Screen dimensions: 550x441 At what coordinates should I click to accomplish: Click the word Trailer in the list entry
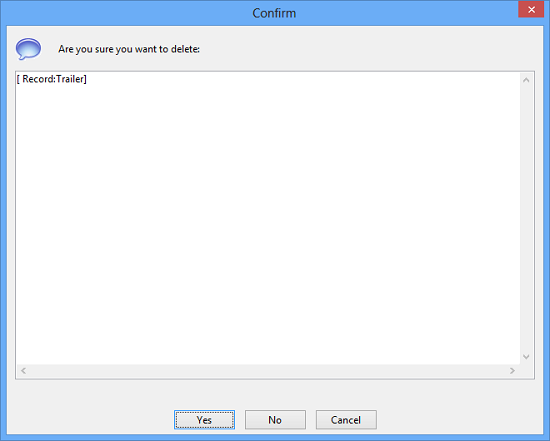point(70,79)
